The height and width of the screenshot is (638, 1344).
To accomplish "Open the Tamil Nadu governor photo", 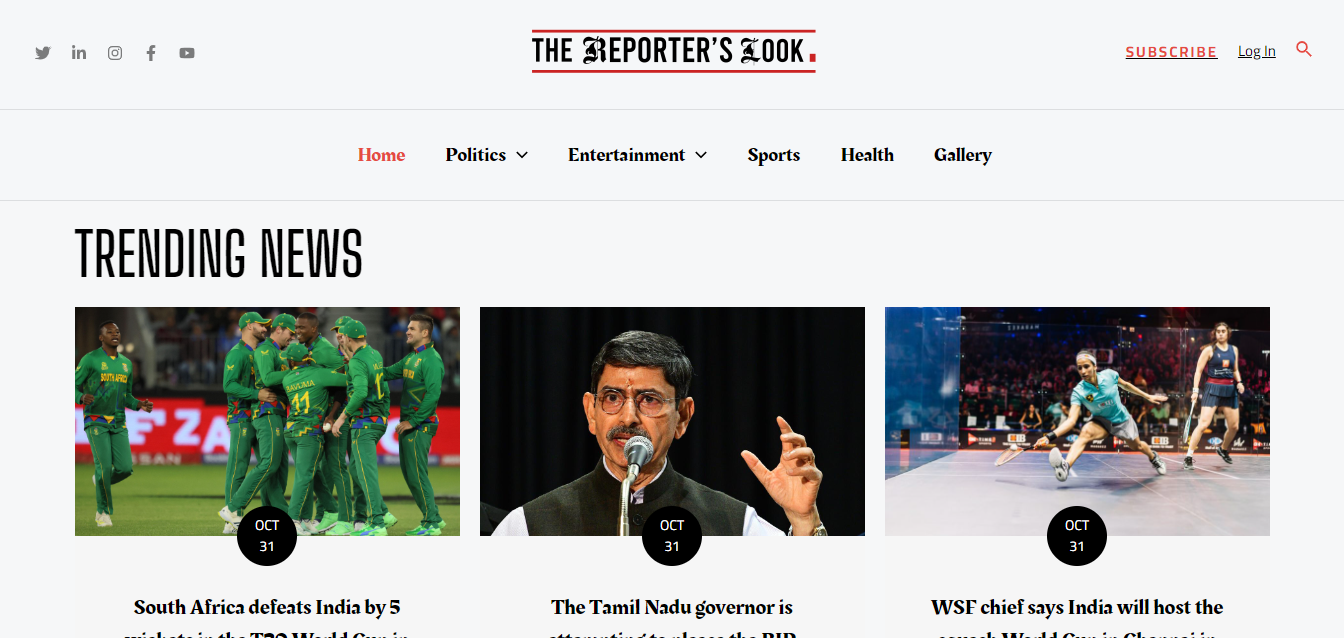I will click(672, 421).
